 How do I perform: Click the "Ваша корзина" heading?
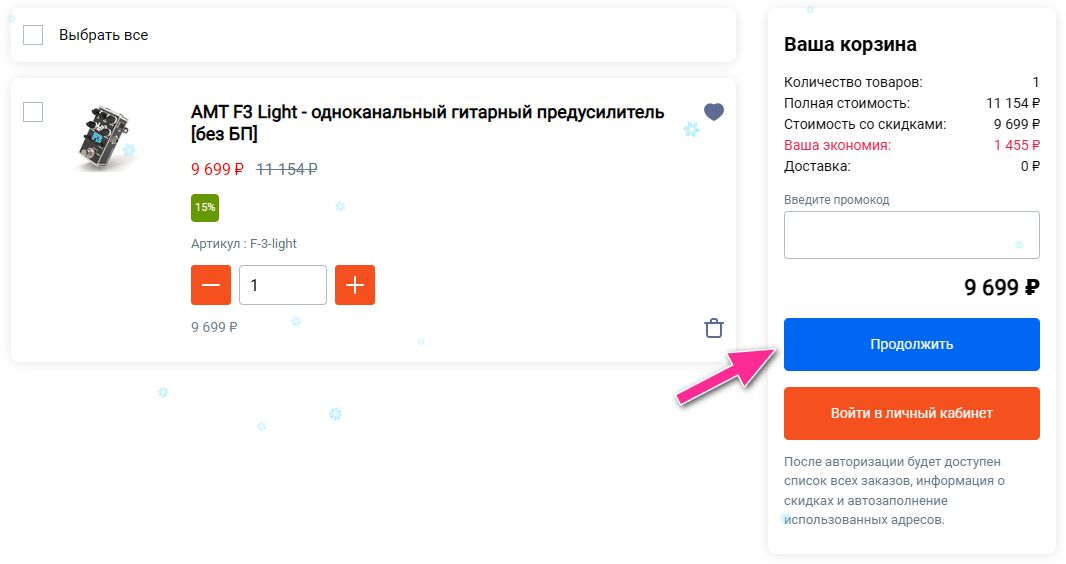click(850, 44)
